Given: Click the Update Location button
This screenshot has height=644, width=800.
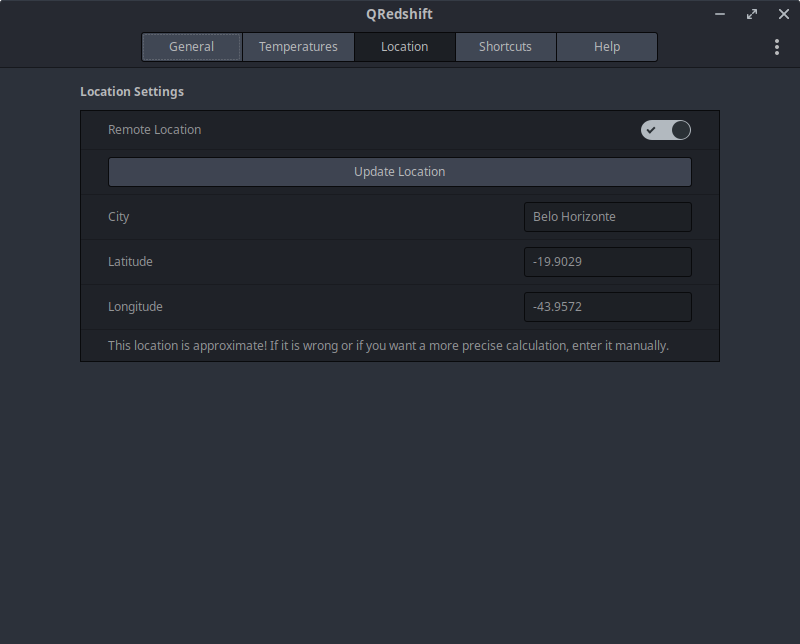Looking at the screenshot, I should (399, 172).
